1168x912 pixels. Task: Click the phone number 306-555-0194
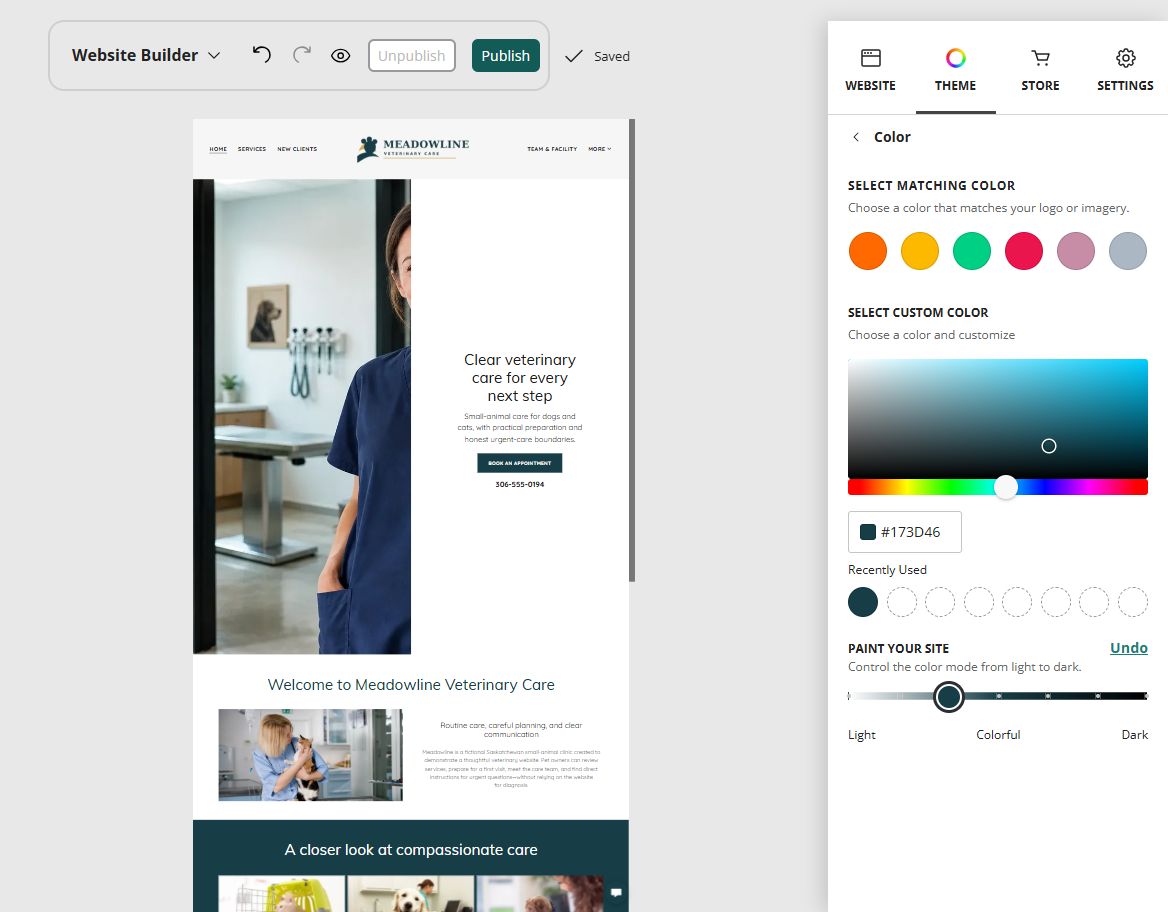[520, 484]
